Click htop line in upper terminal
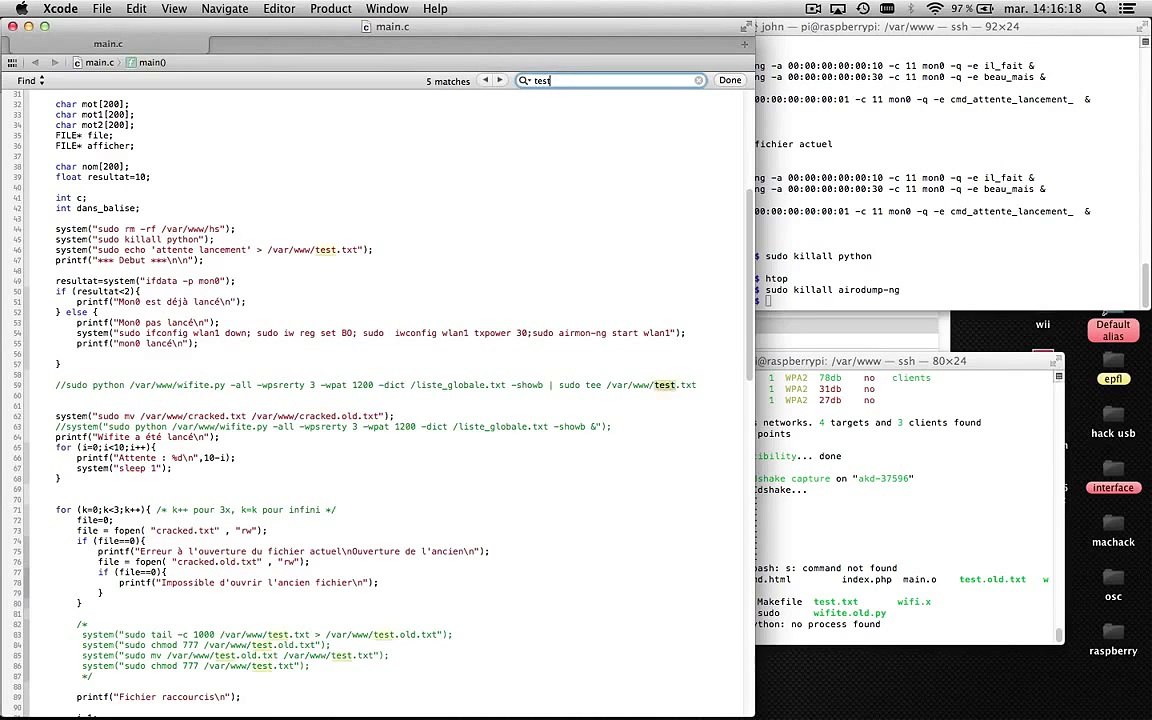Viewport: 1152px width, 720px height. pos(776,278)
